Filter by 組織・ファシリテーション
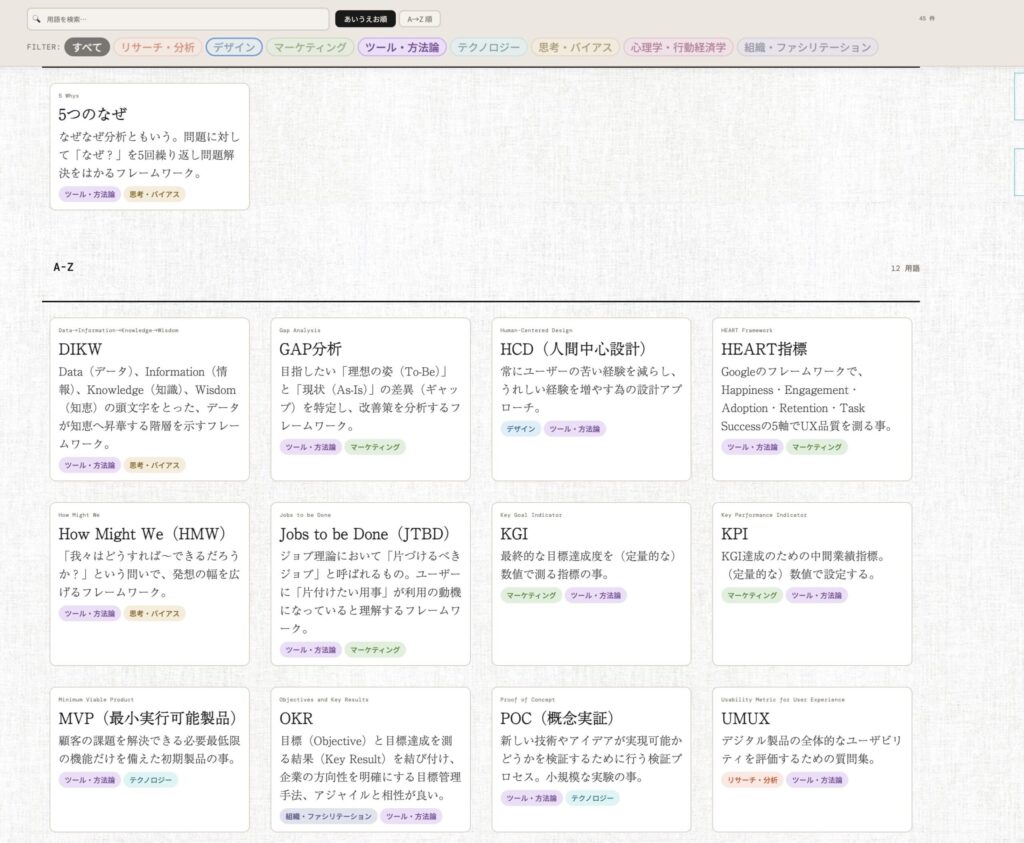Screen dimensions: 1024x843 [x=807, y=47]
